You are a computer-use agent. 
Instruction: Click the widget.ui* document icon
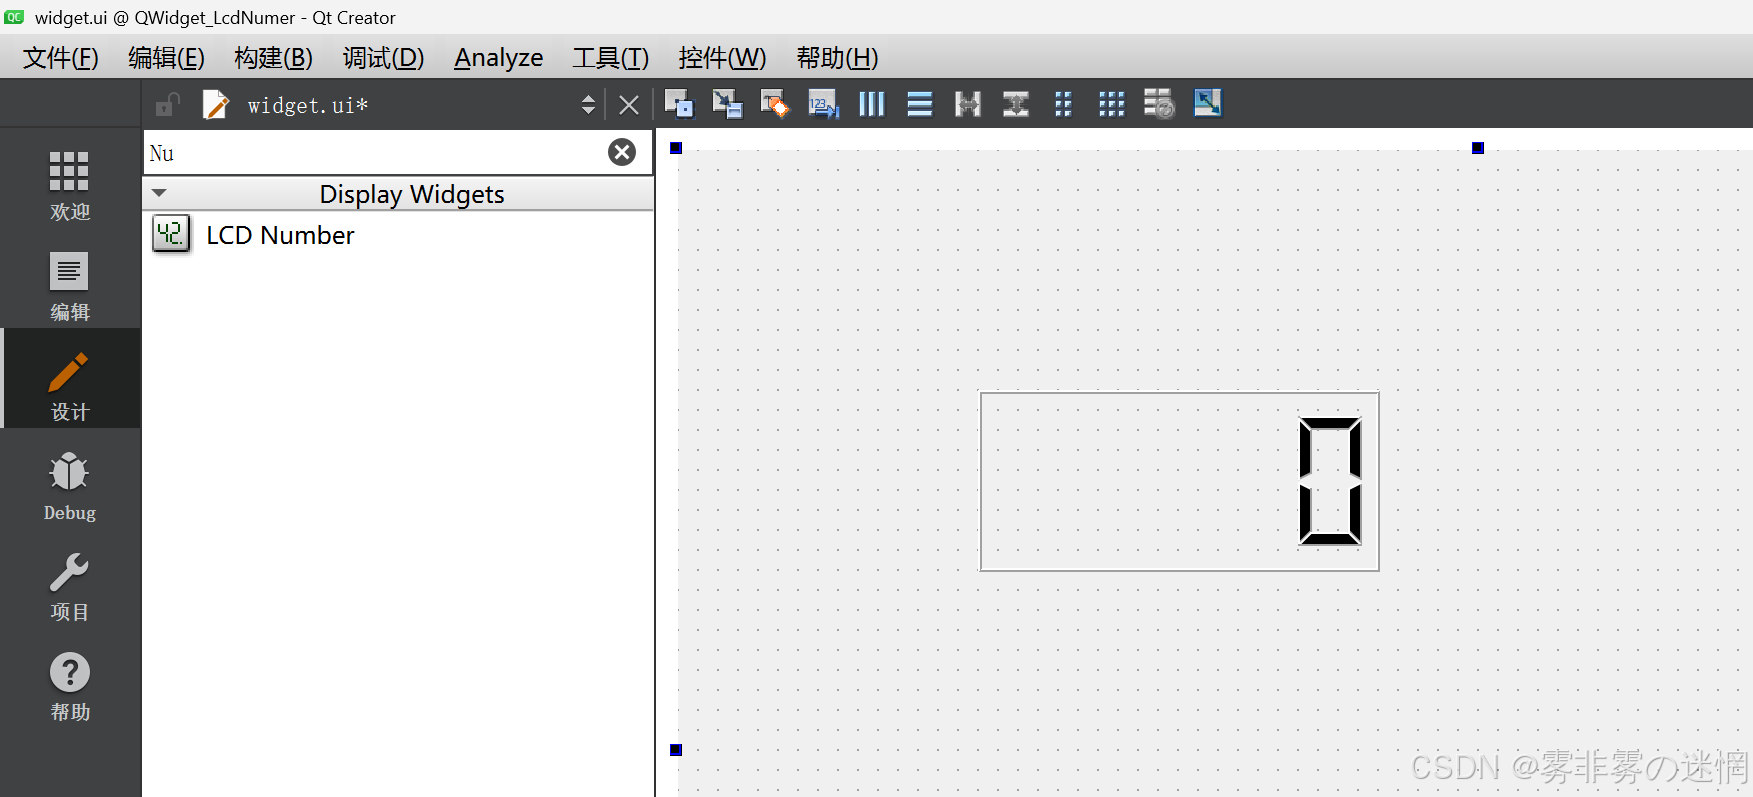[x=216, y=104]
